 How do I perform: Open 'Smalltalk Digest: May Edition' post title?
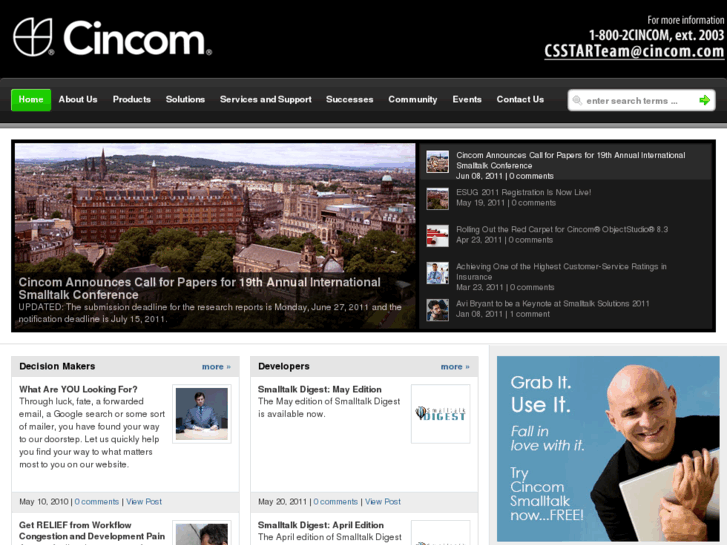point(319,389)
